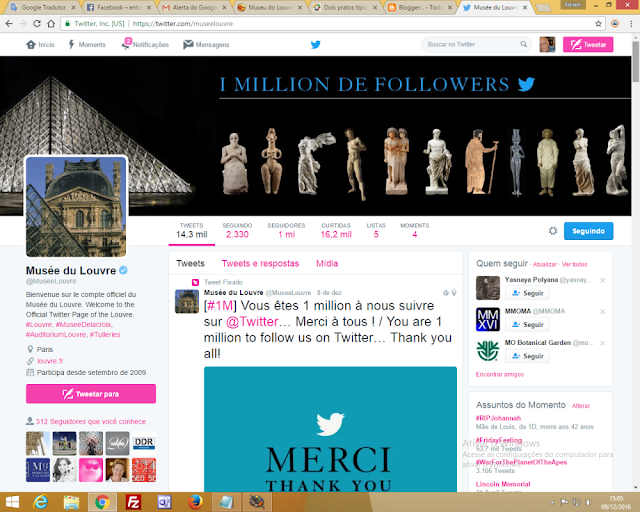Open Listas 5 stat
640x512 pixels.
pos(376,231)
